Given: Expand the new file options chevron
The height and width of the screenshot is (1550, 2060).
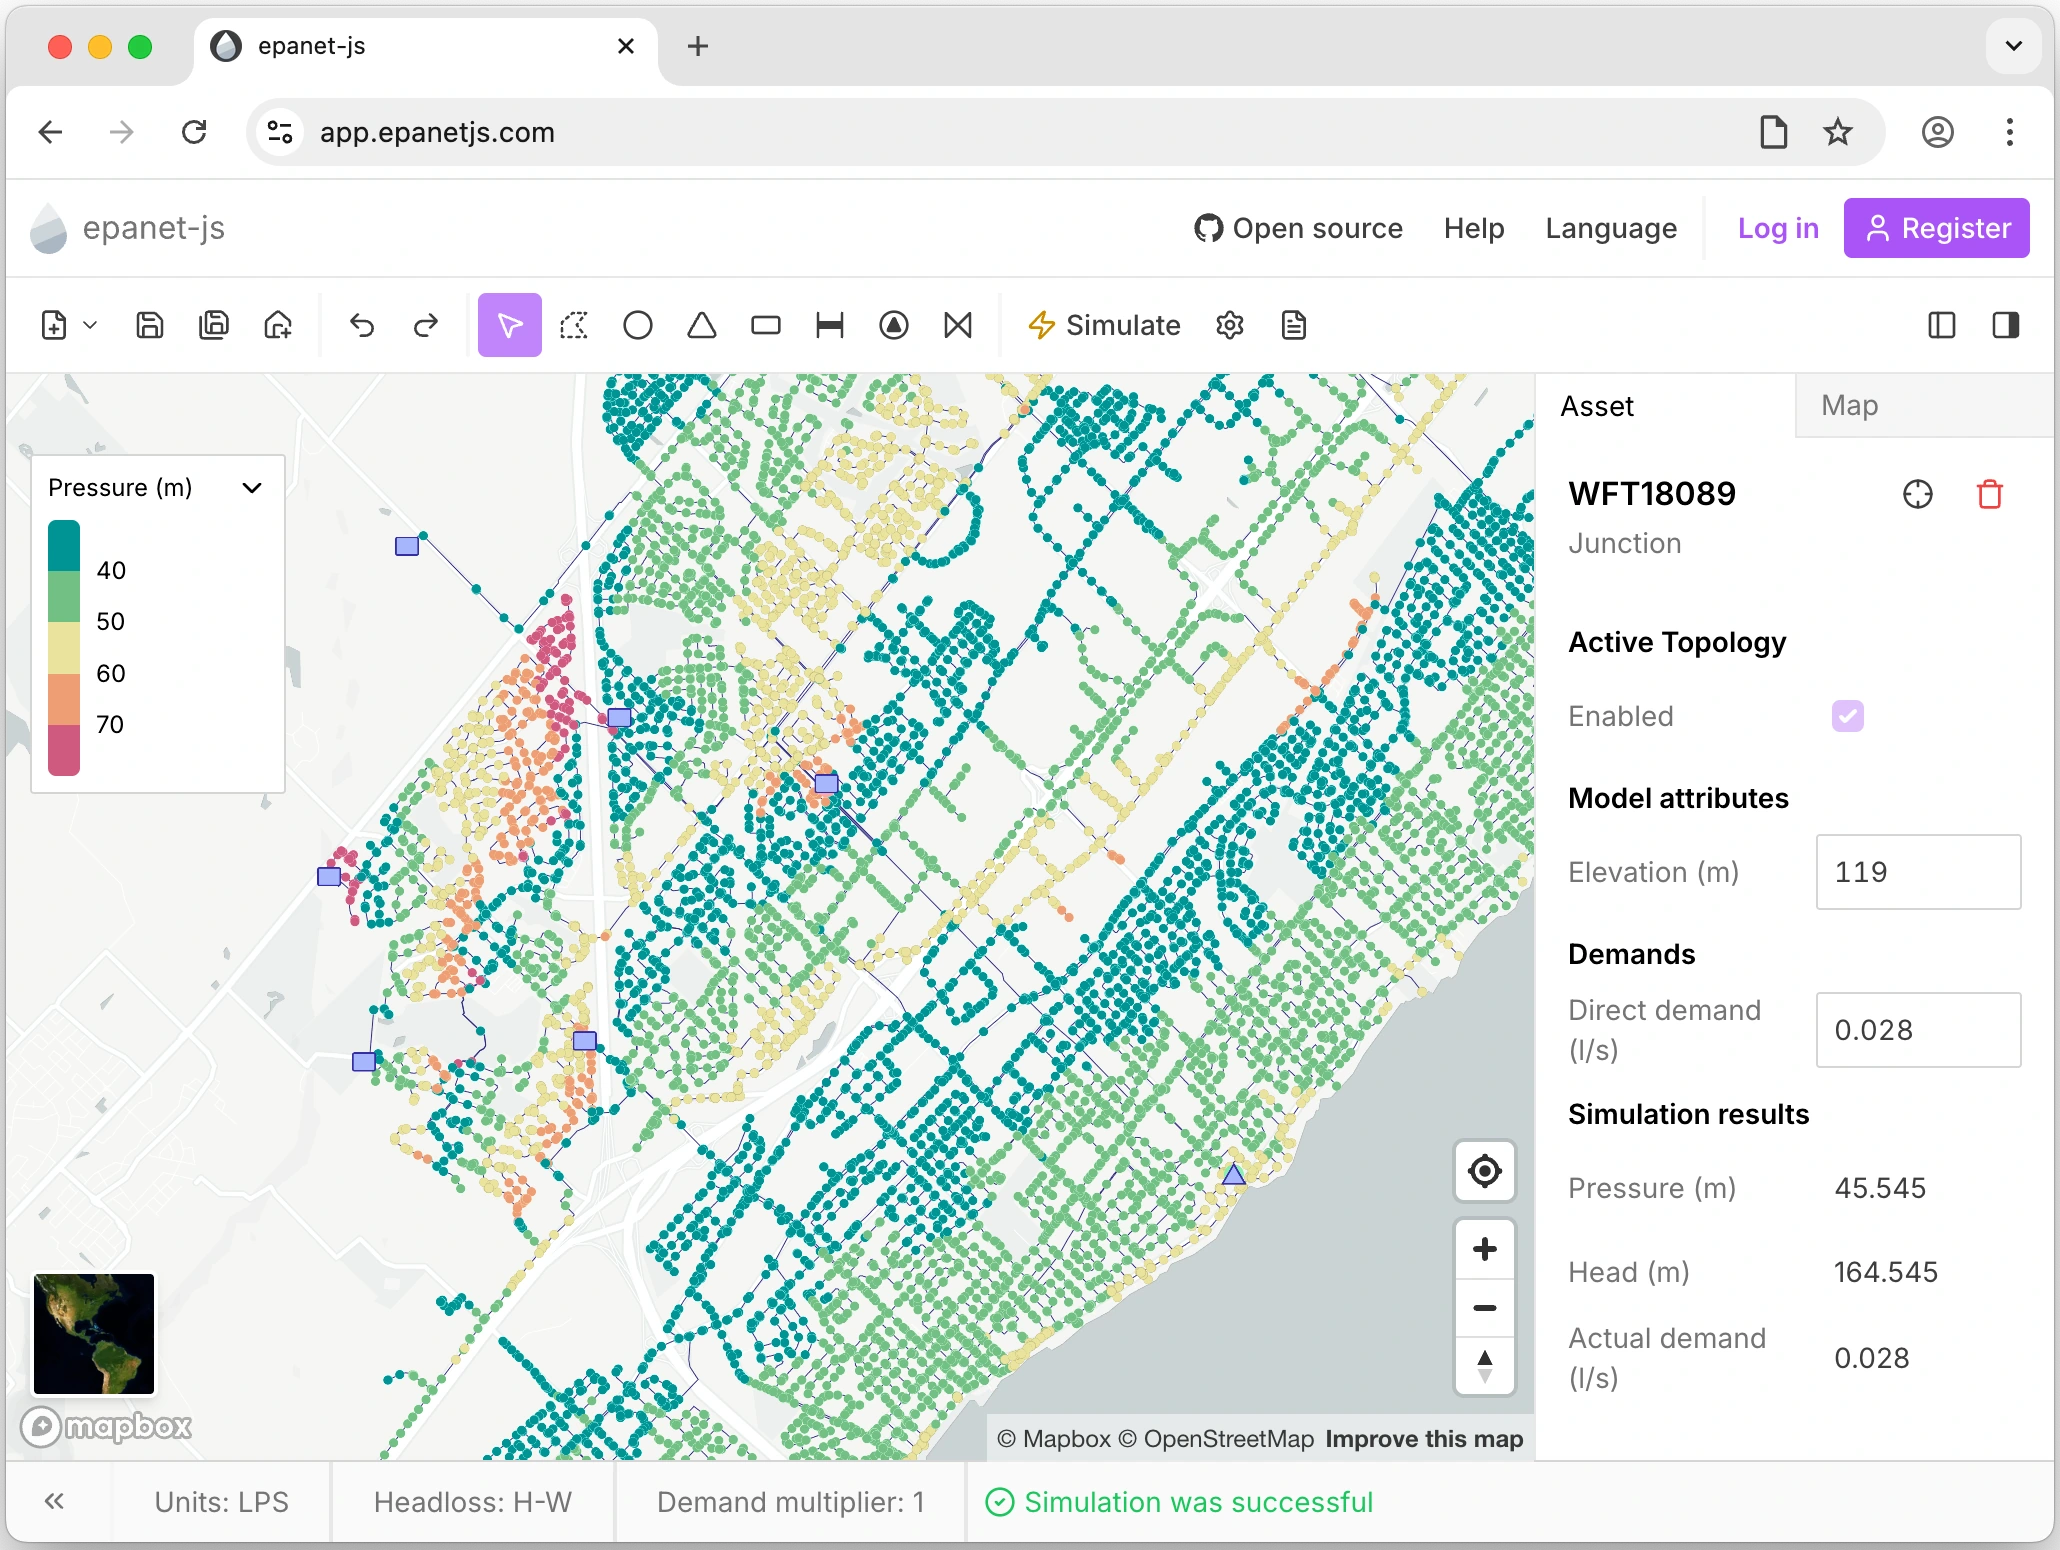Looking at the screenshot, I should pos(91,325).
